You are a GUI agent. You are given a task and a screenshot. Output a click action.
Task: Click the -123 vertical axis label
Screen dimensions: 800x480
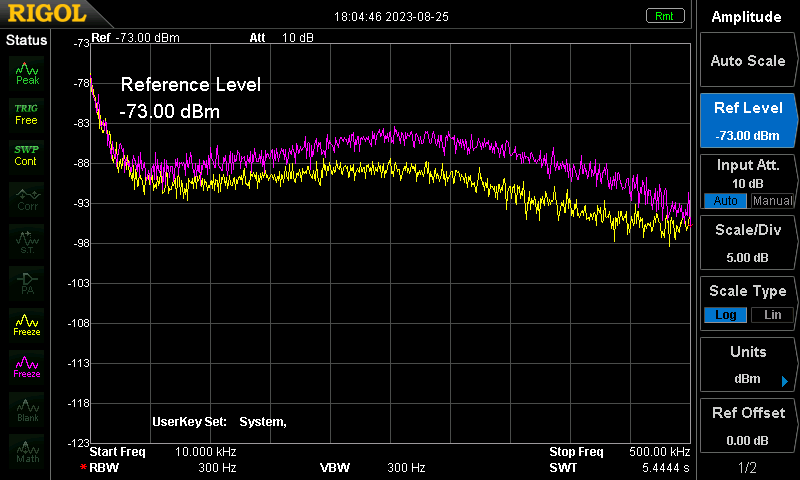coord(79,443)
